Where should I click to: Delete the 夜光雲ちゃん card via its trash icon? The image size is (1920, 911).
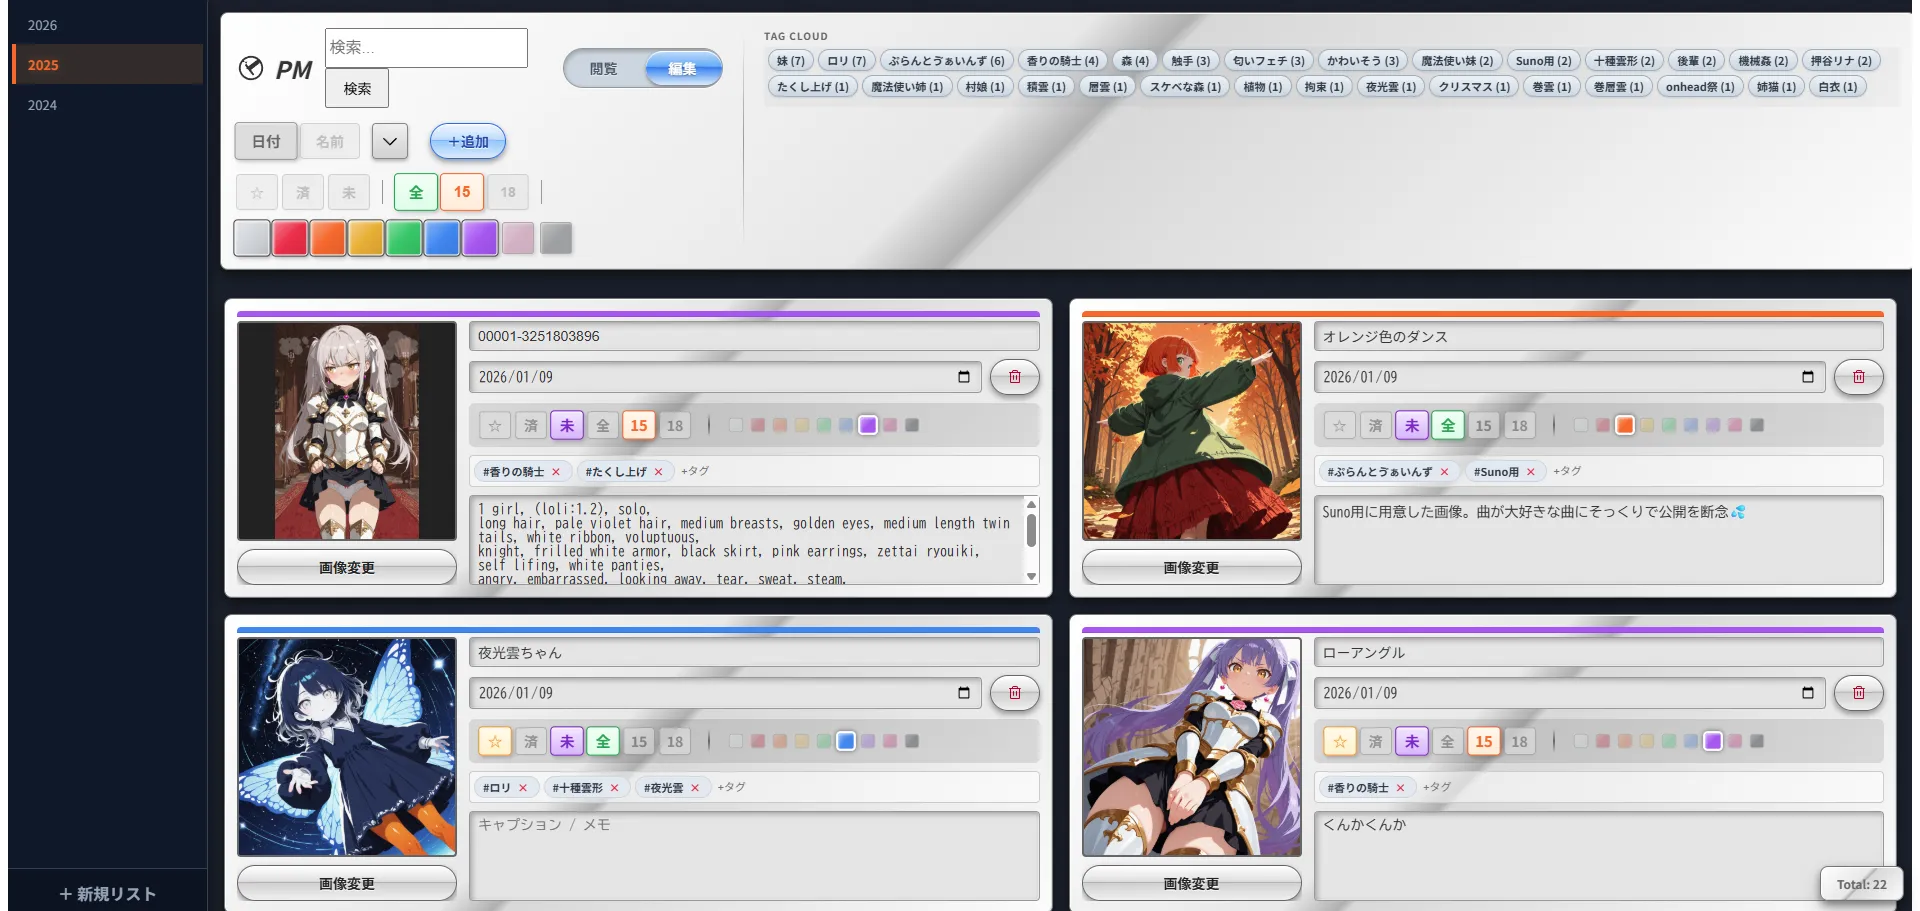pyautogui.click(x=1015, y=693)
